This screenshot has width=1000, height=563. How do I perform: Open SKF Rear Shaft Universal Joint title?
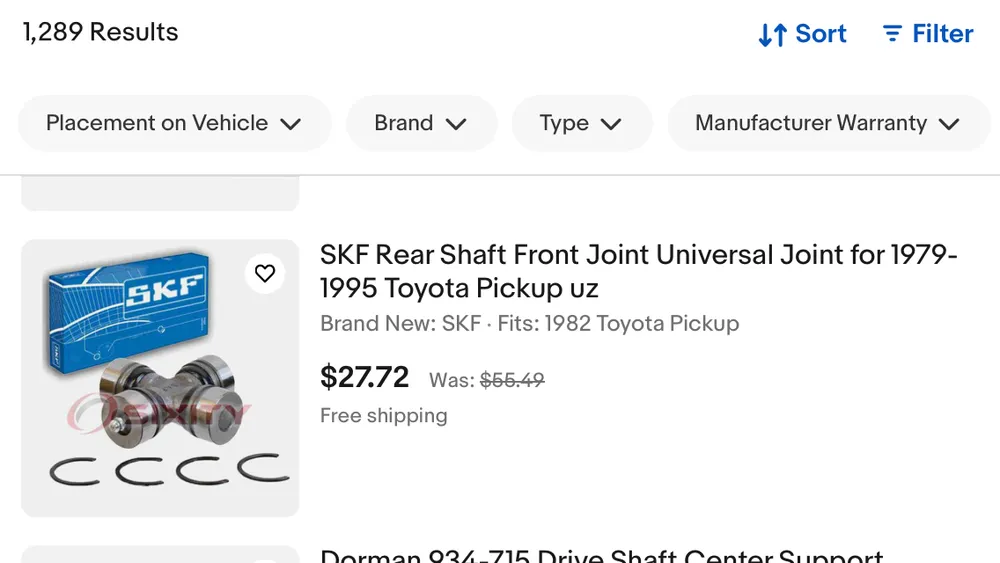pos(638,271)
